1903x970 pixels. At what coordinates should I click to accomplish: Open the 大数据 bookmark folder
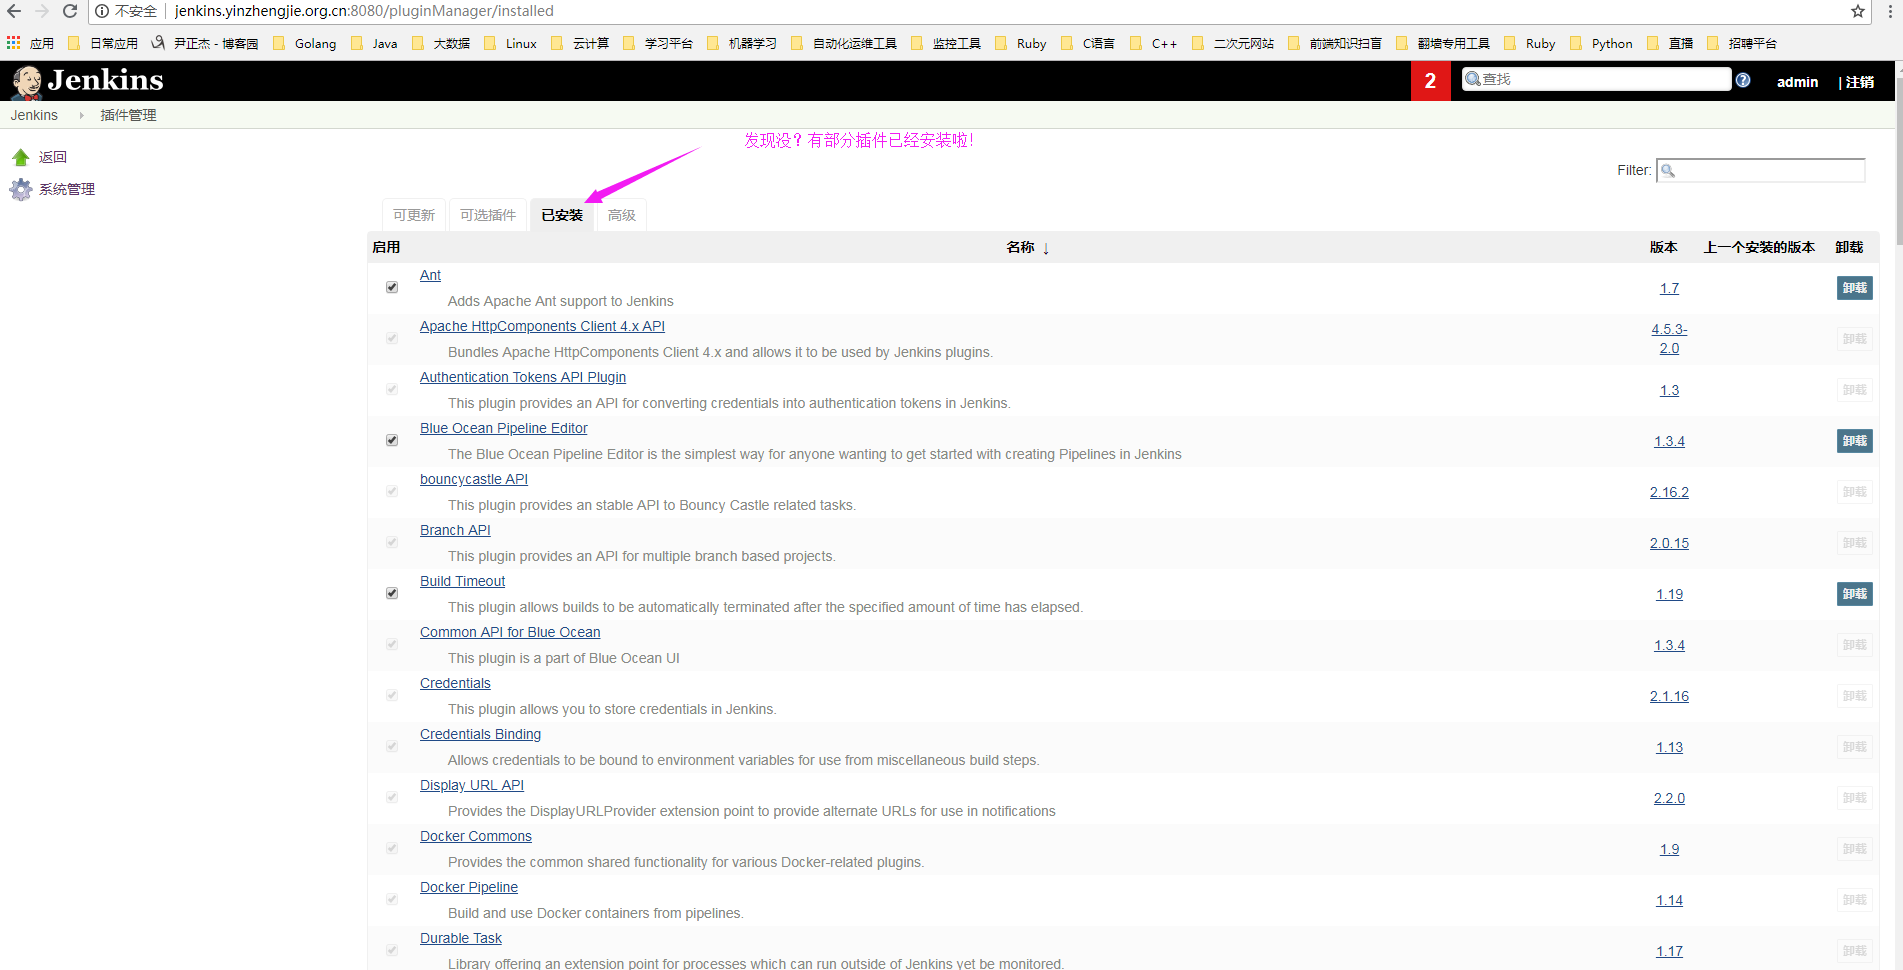[440, 43]
